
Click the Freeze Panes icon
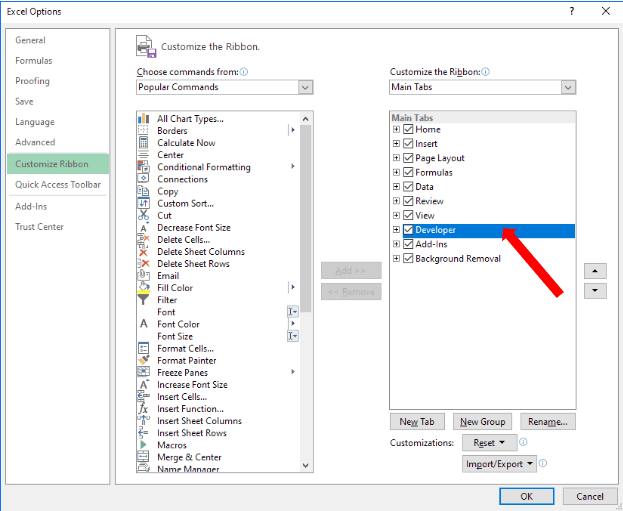click(x=143, y=372)
